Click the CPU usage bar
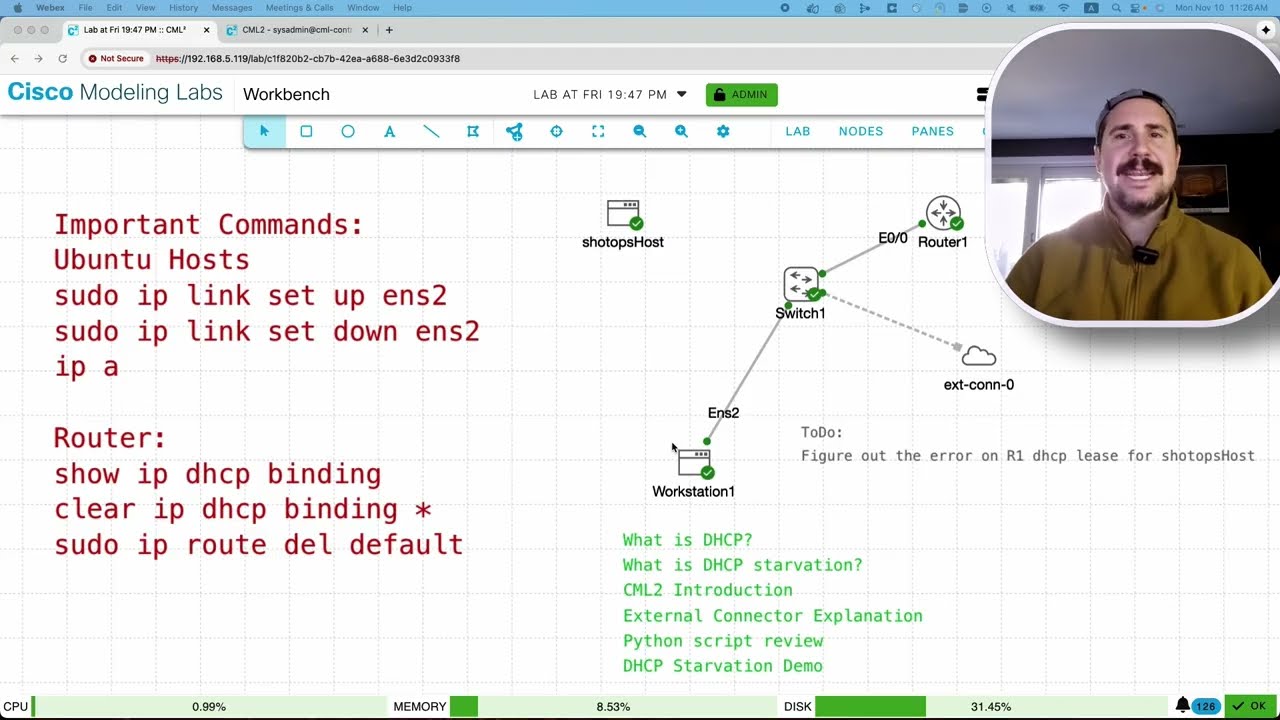1280x720 pixels. (x=210, y=707)
